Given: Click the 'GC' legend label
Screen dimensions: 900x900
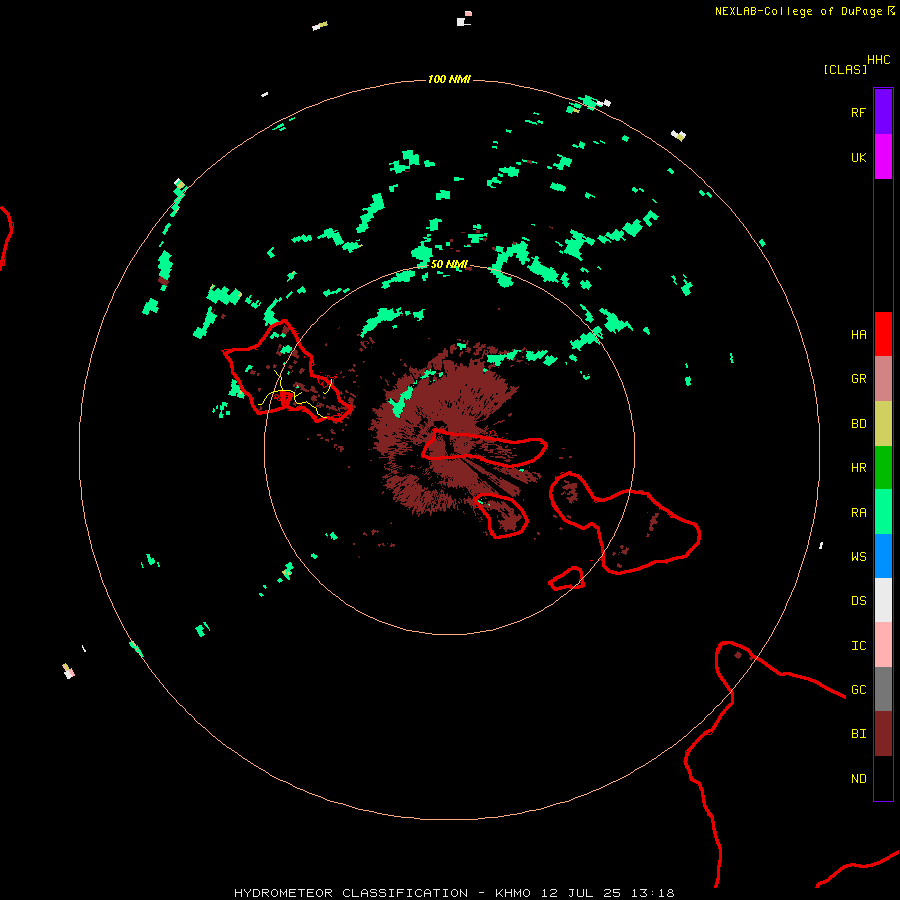Looking at the screenshot, I should pos(858,690).
